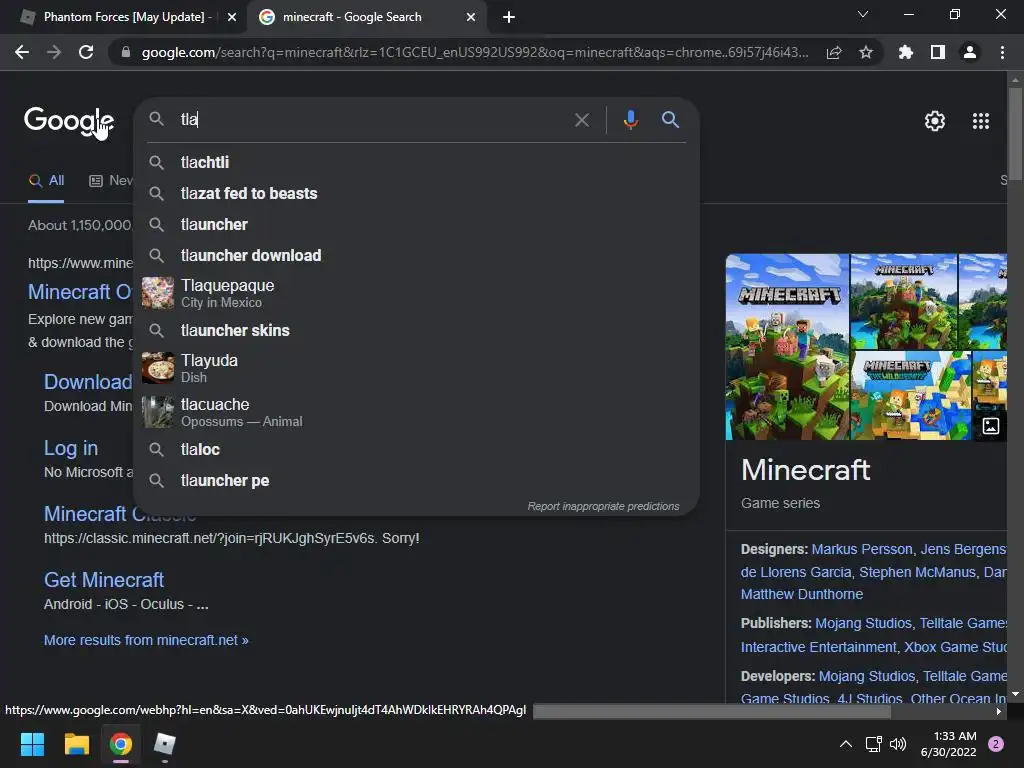Open the Roblox taskbar icon
The width and height of the screenshot is (1024, 768).
tap(165, 744)
